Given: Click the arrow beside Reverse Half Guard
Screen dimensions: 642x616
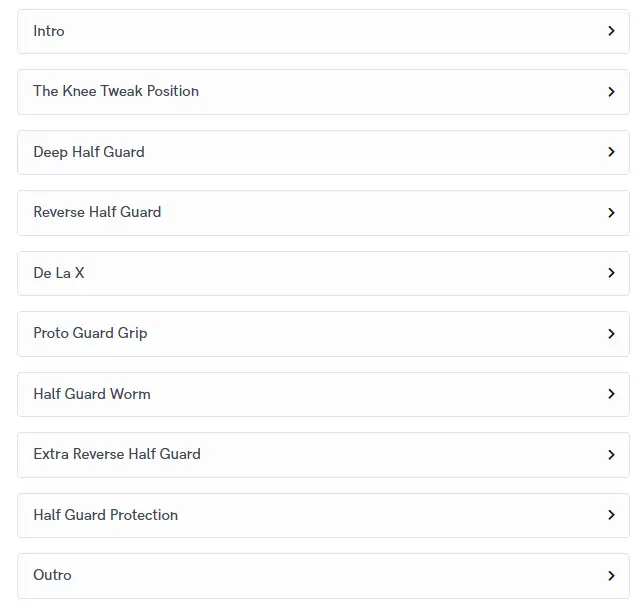Looking at the screenshot, I should click(x=611, y=213).
